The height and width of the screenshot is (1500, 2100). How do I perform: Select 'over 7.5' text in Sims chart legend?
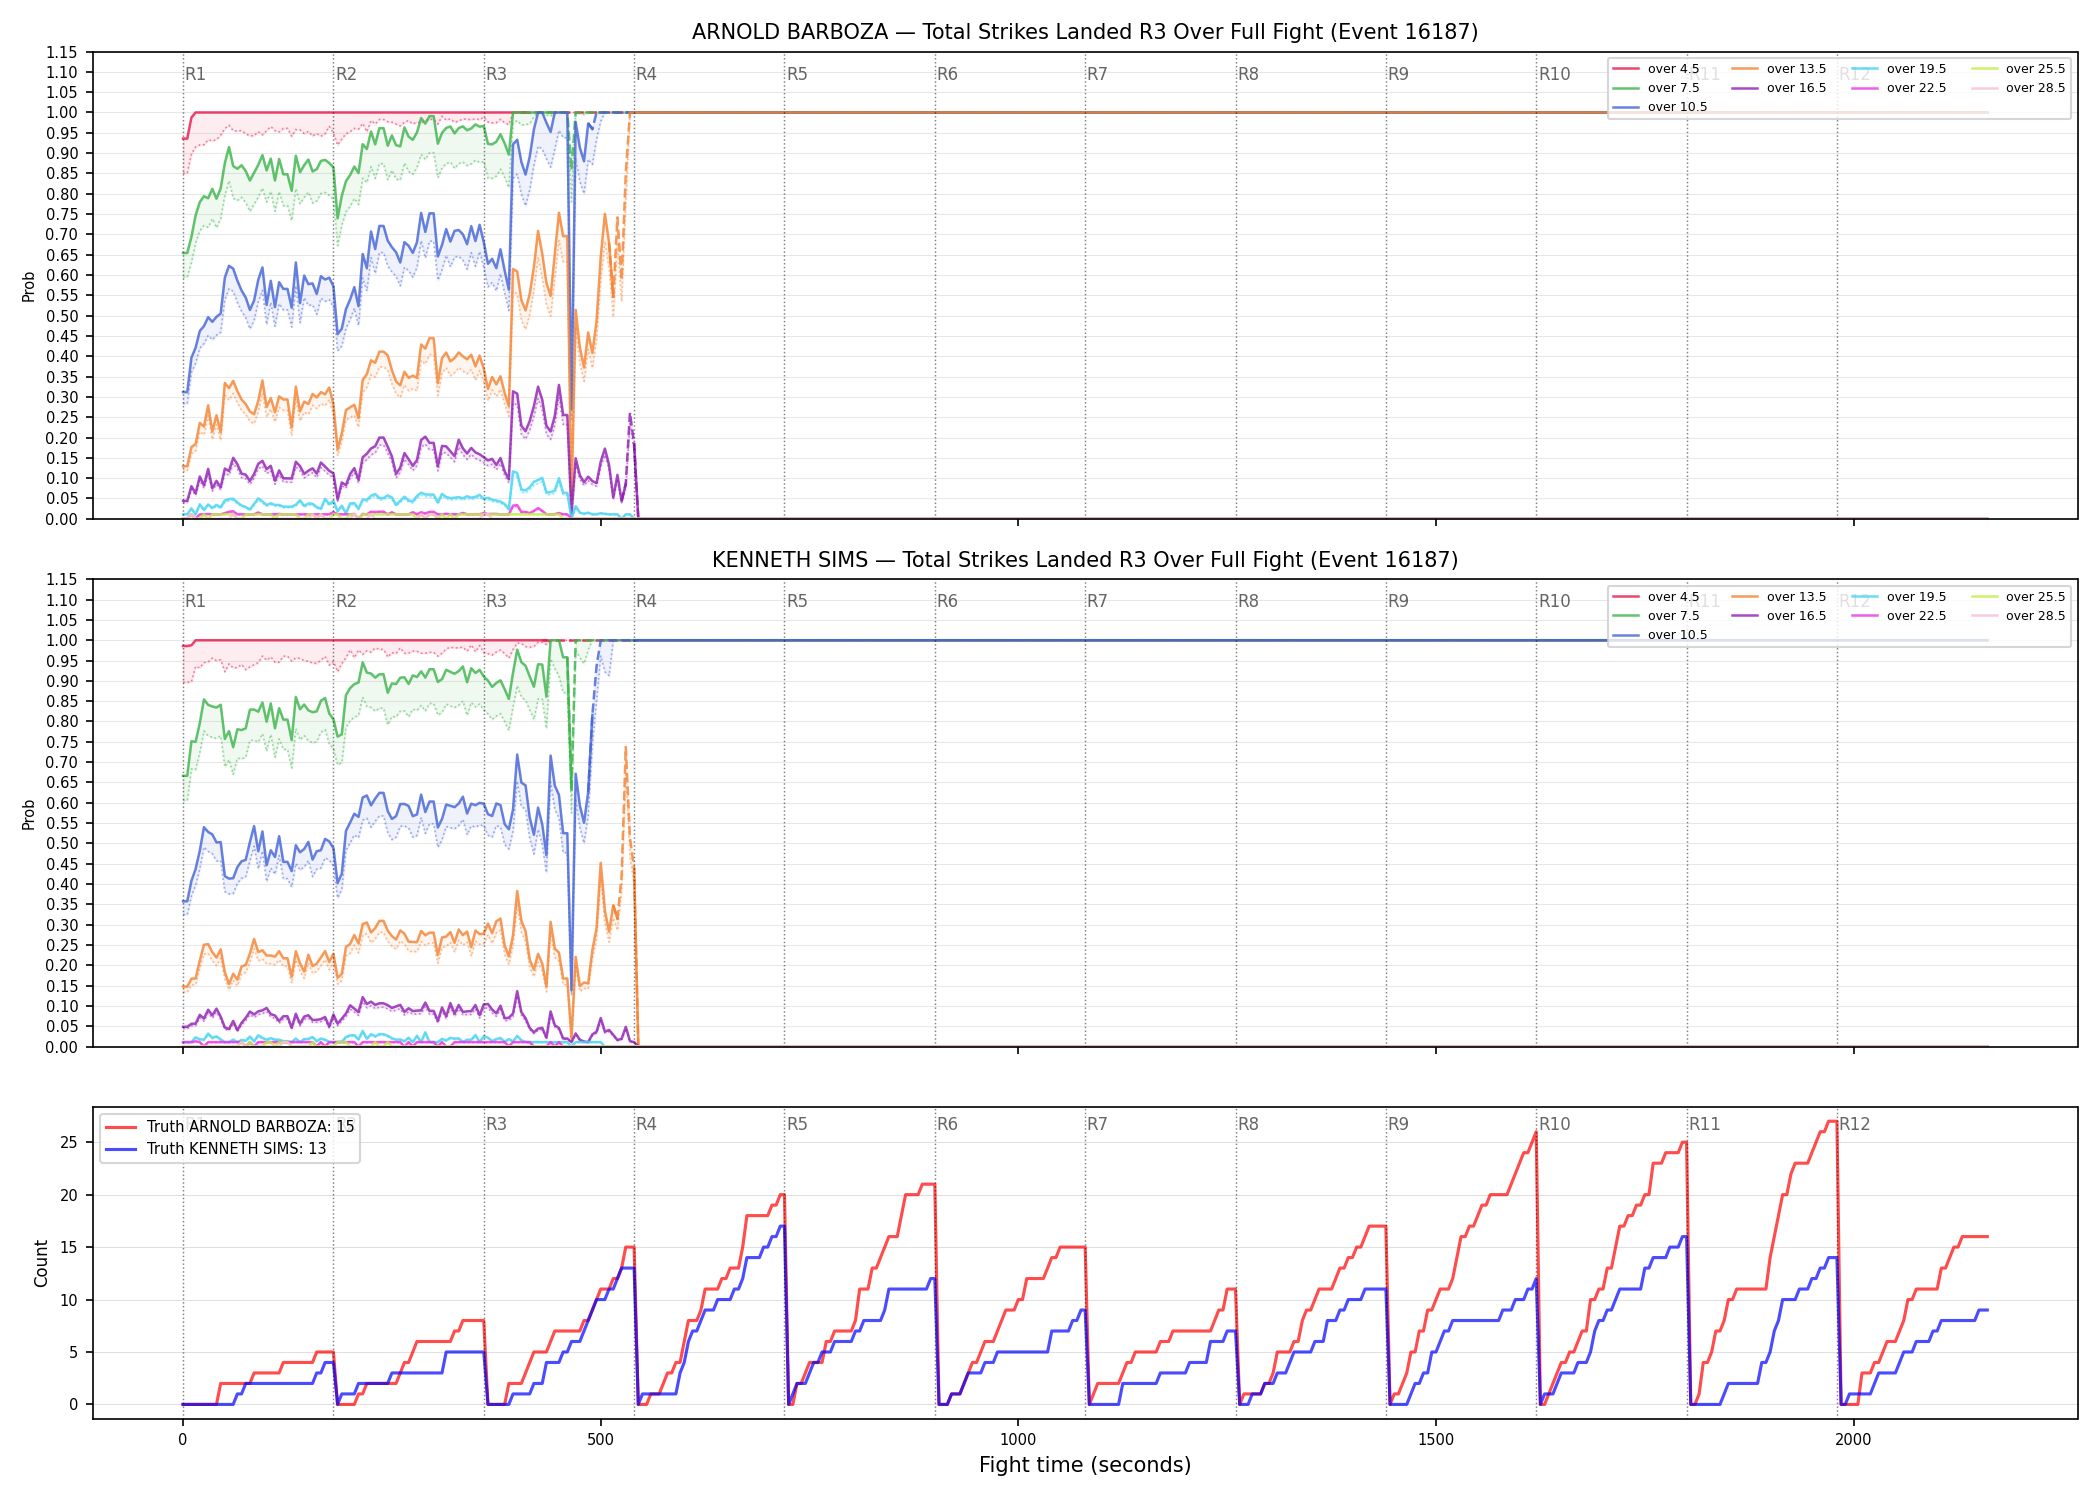[x=1674, y=616]
